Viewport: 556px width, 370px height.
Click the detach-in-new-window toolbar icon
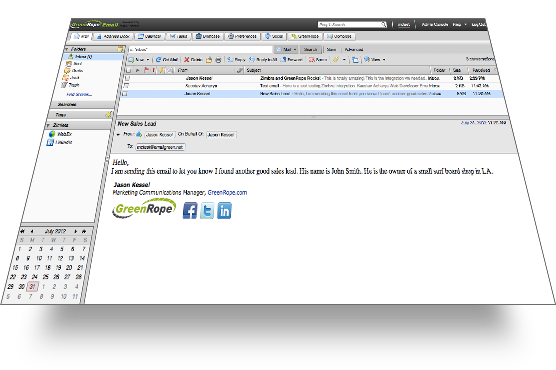point(355,60)
